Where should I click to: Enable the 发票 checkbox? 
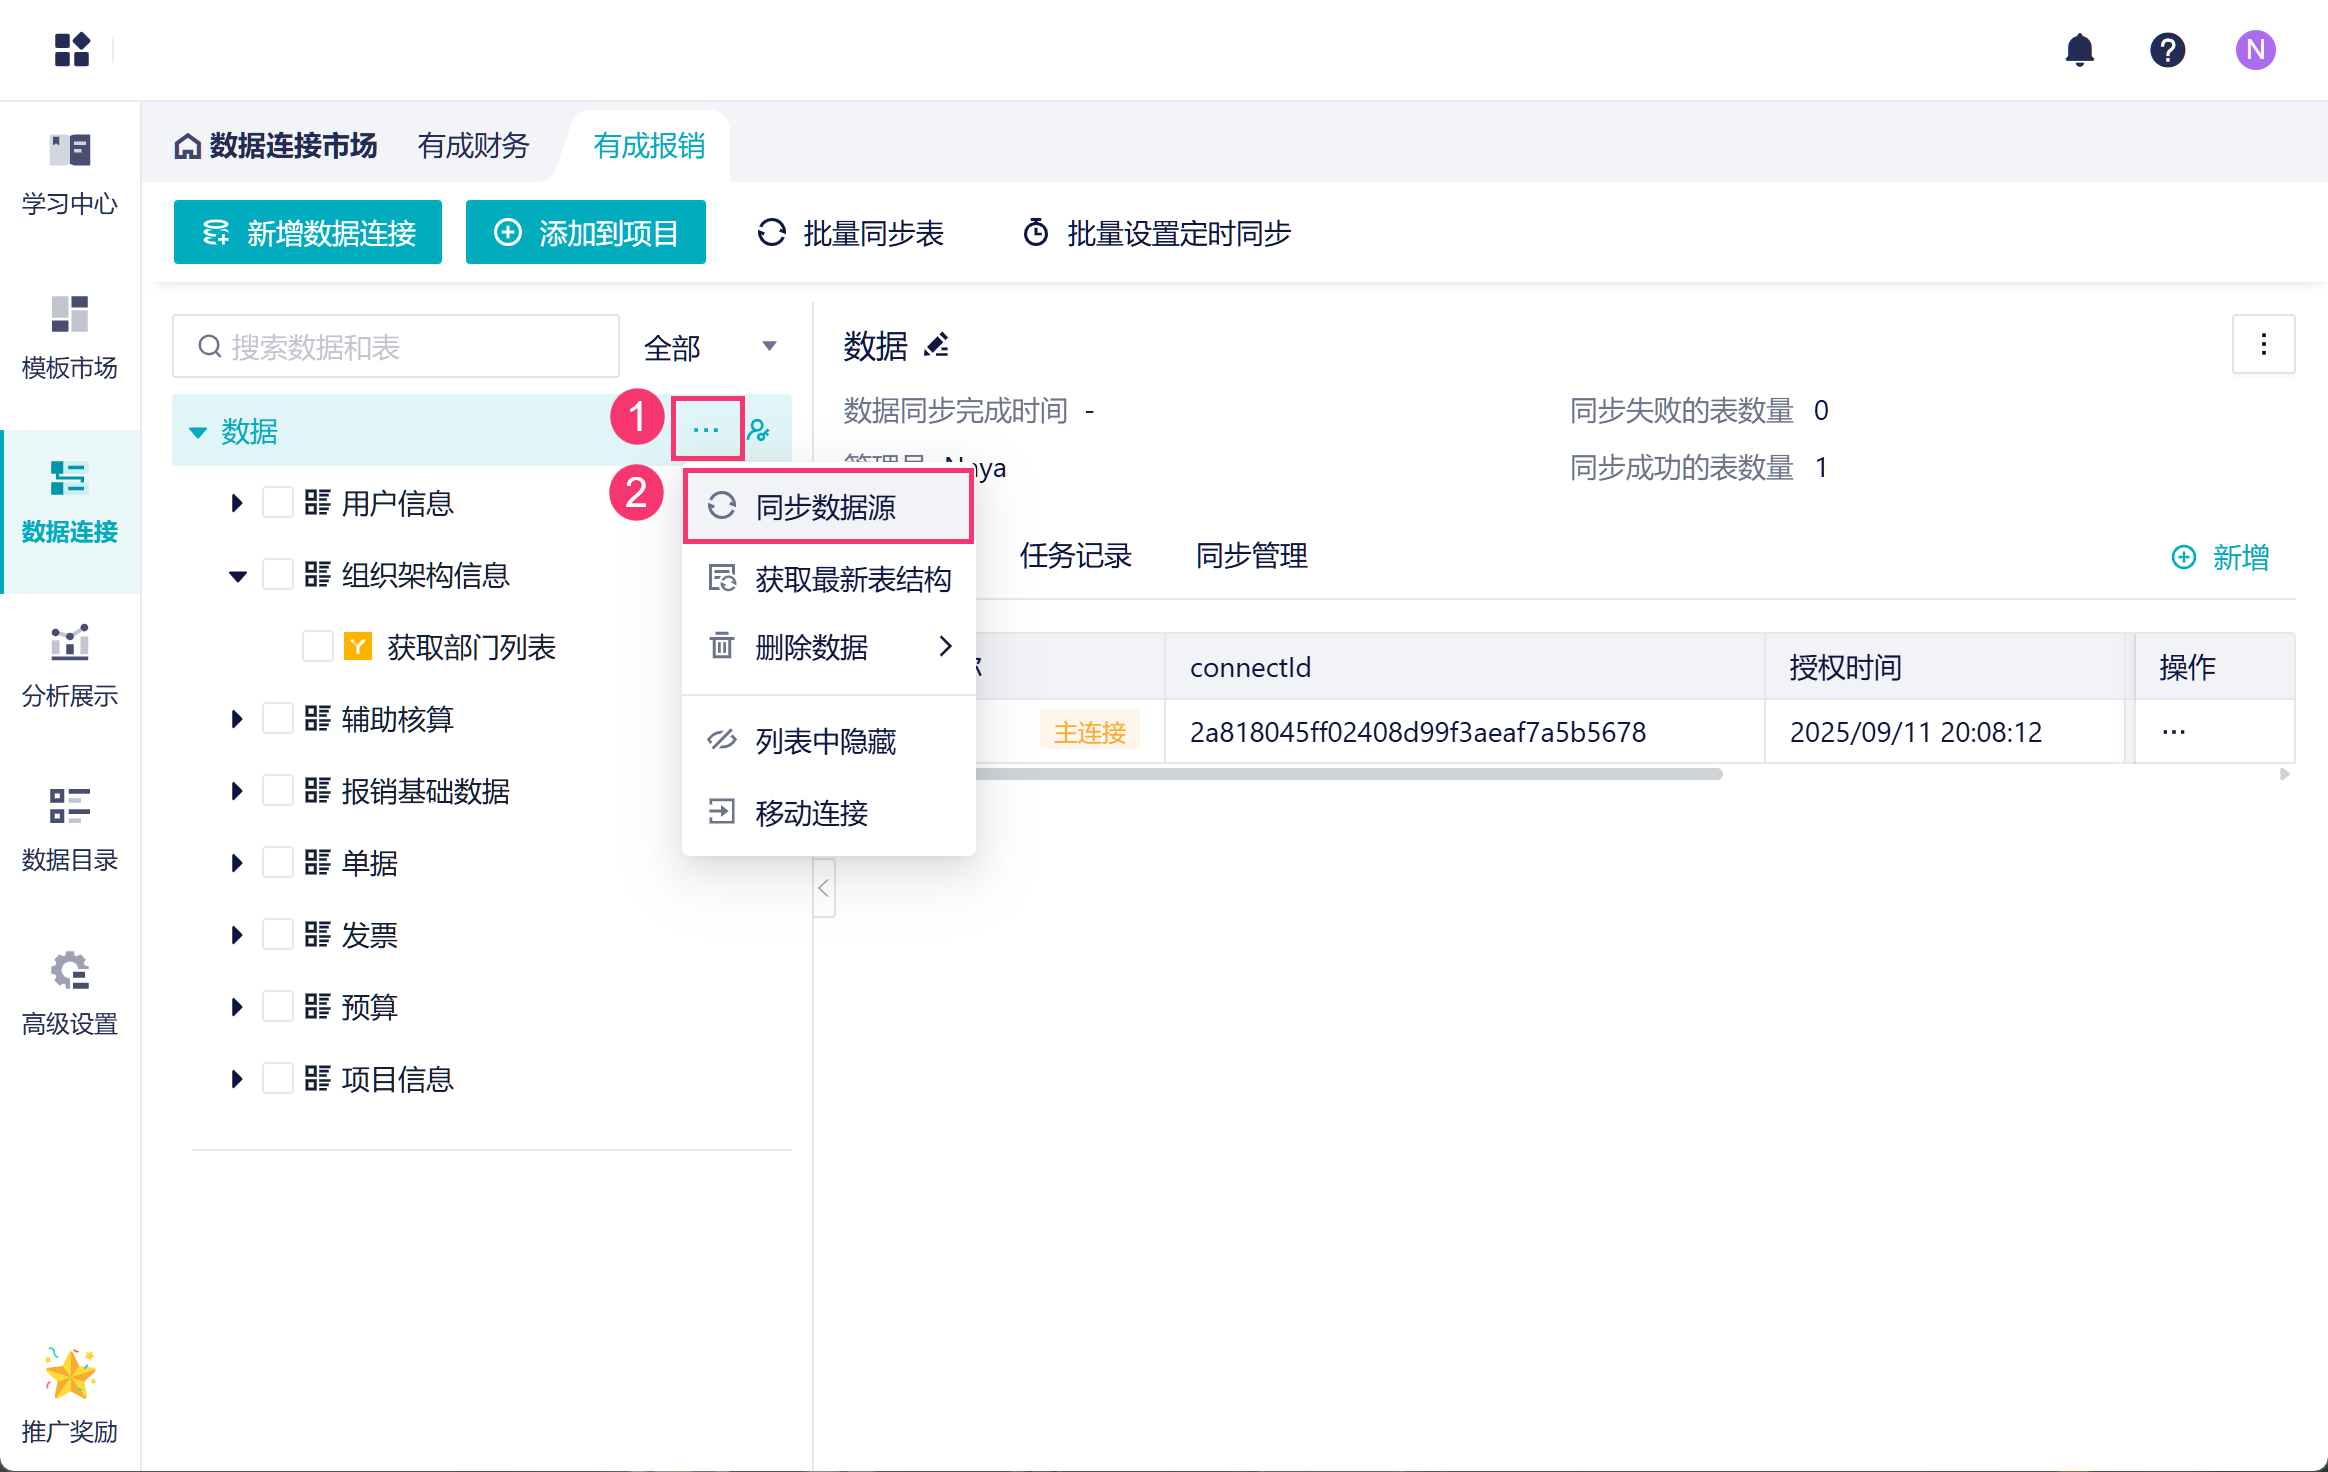277,934
